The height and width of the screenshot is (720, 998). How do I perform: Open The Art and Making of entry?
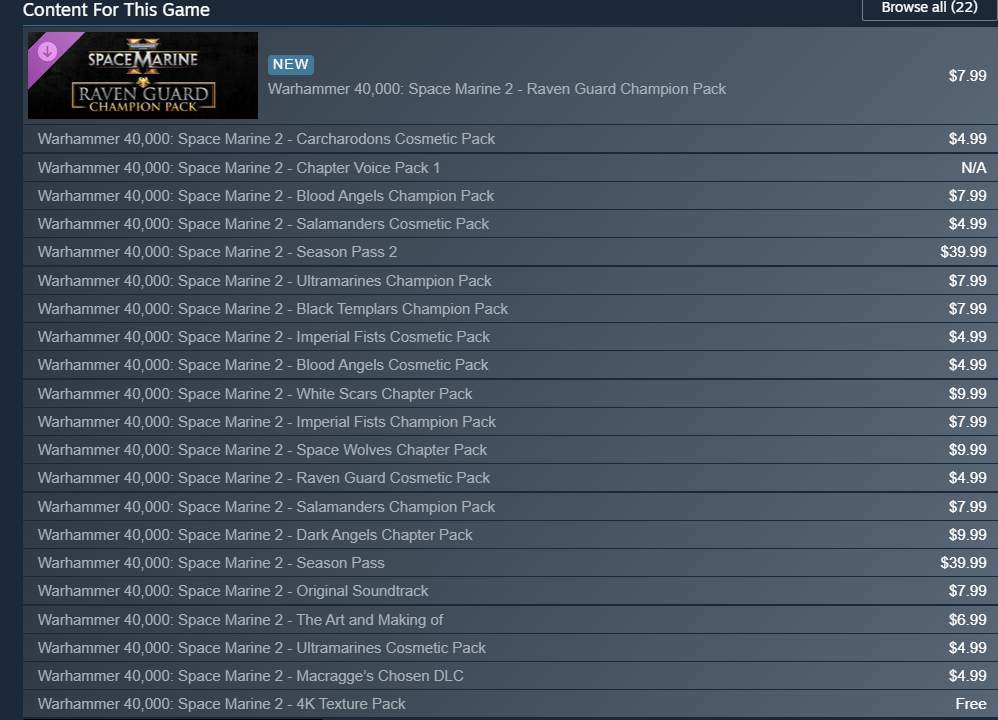coord(510,619)
